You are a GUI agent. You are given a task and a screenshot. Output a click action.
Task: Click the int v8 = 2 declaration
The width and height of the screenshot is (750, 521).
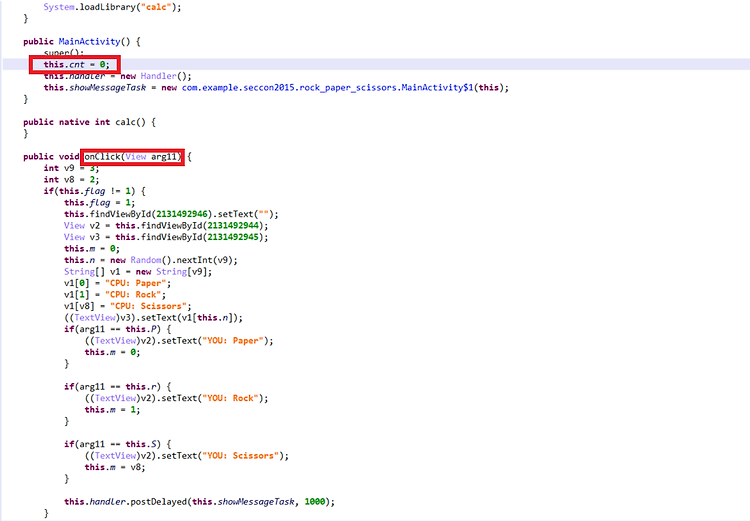[71, 179]
